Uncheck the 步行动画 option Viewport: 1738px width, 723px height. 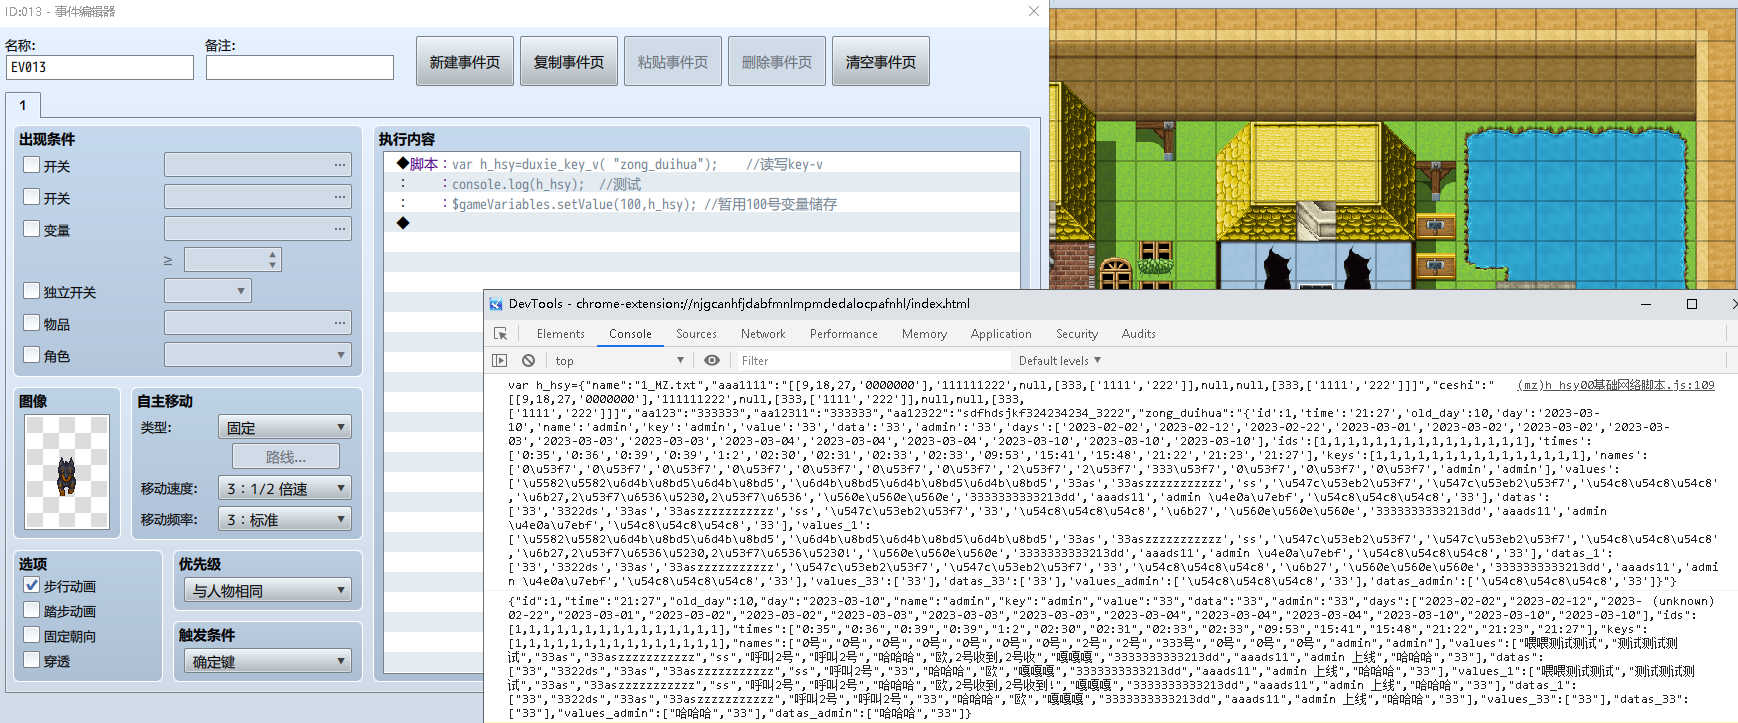pyautogui.click(x=32, y=585)
